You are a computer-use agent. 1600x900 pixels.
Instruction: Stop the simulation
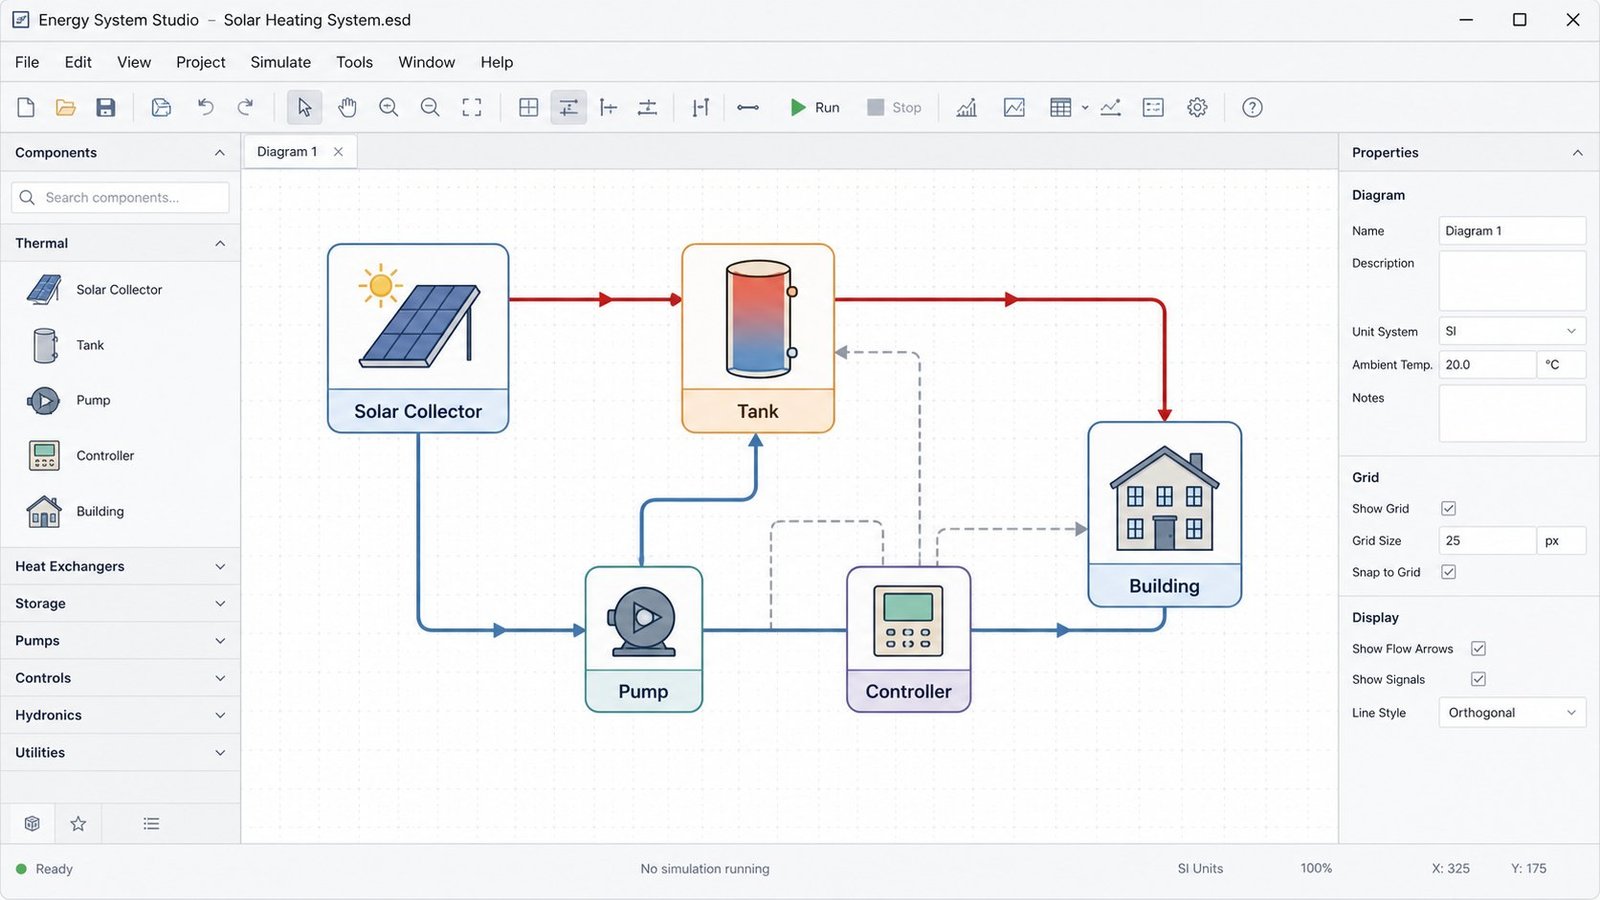click(894, 107)
